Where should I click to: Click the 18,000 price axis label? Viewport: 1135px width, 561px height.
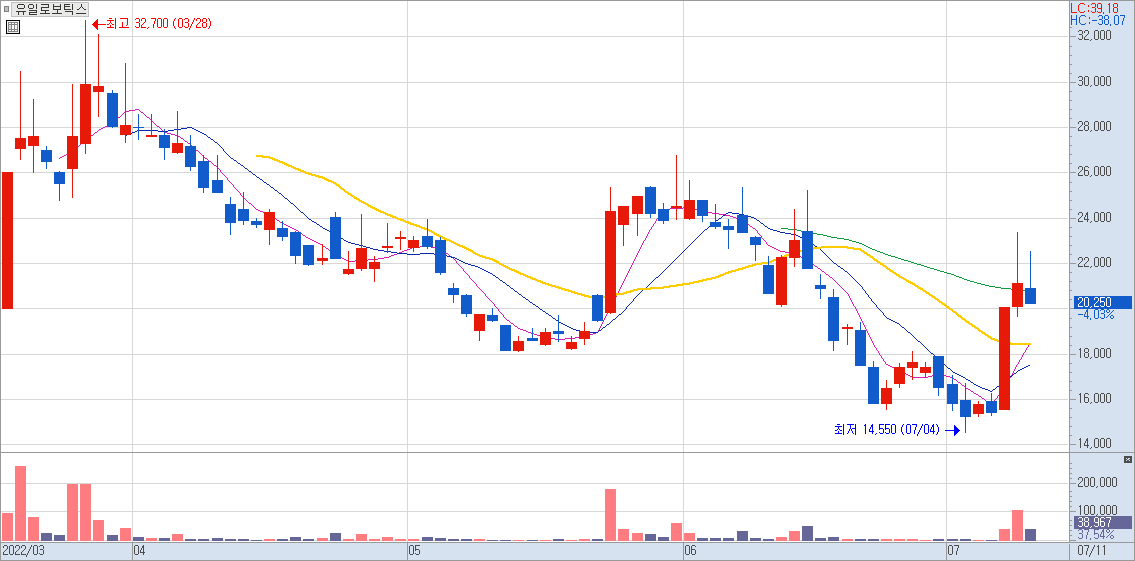coord(1094,354)
